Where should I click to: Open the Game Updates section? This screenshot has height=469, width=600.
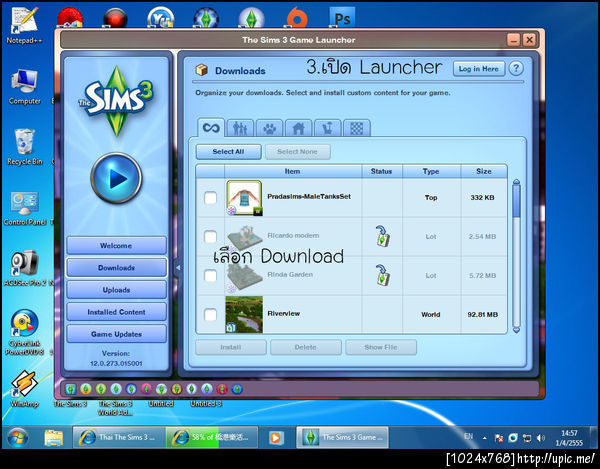116,334
